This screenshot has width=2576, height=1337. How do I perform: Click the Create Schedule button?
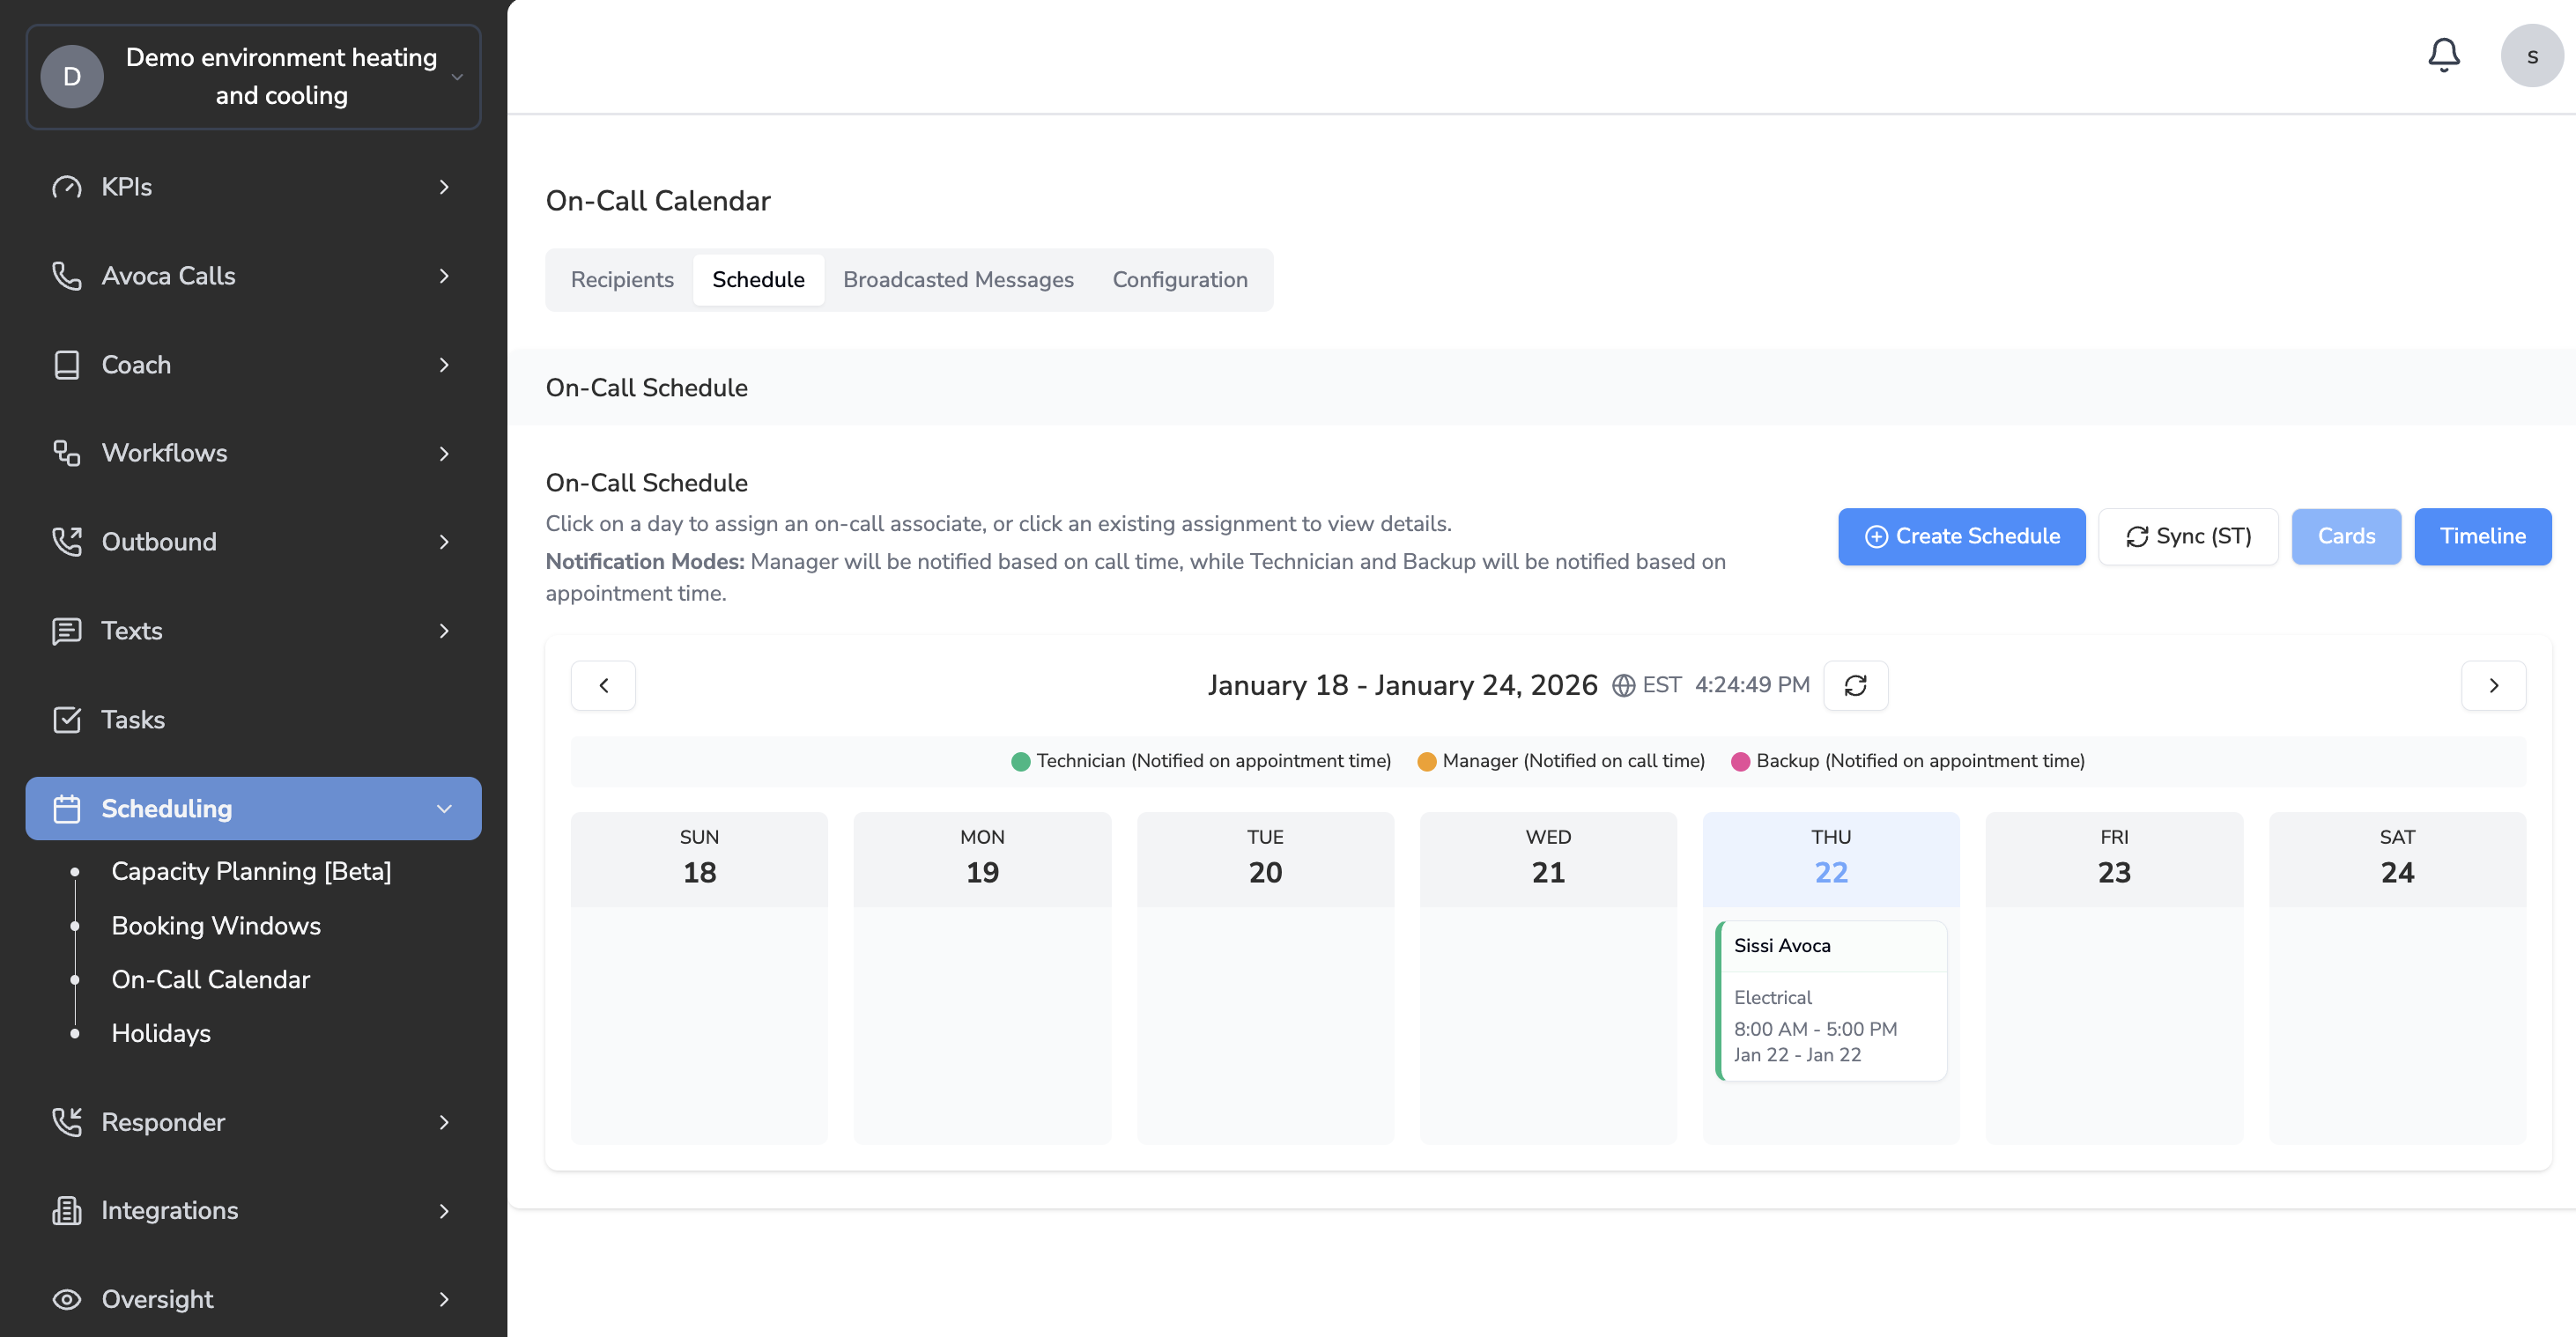[x=1960, y=537]
